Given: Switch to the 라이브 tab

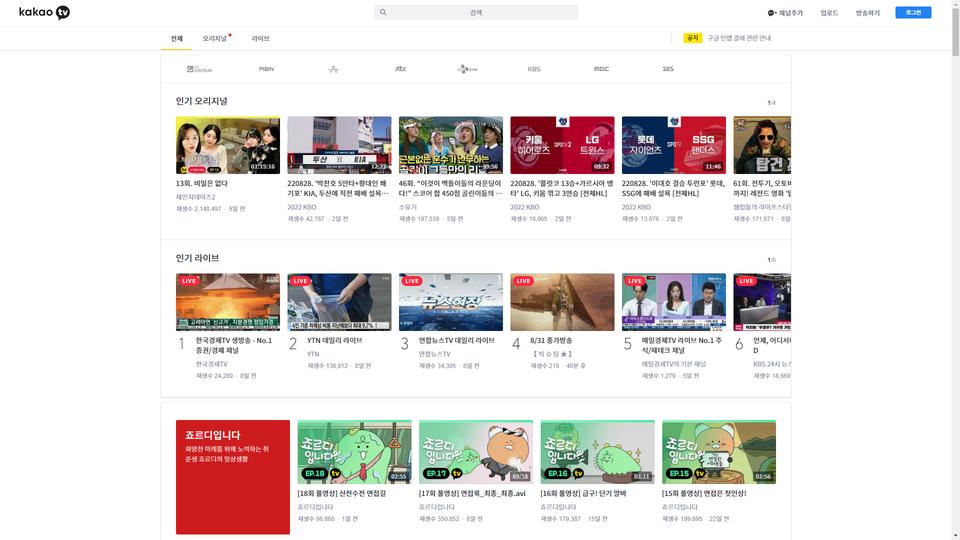Looking at the screenshot, I should click(x=260, y=39).
